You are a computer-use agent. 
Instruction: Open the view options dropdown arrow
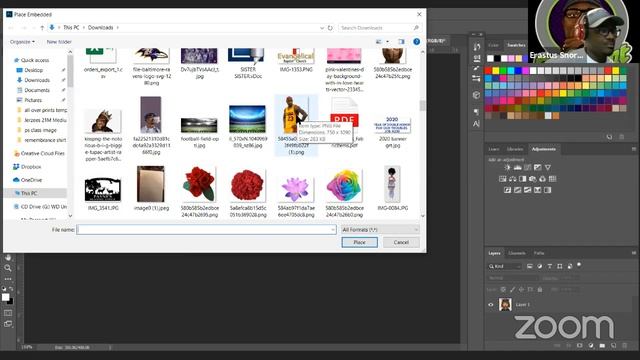(387, 42)
